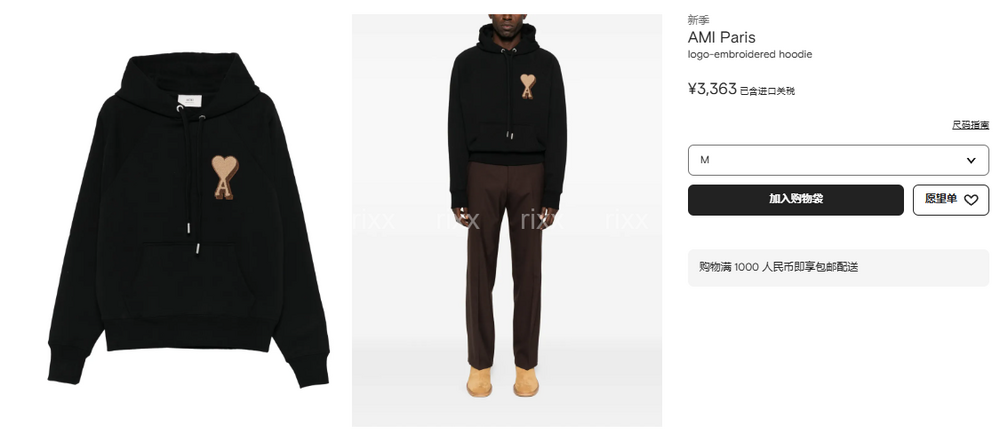Open the model wearing hoodie photo
Image resolution: width=1000 pixels, height=433 pixels.
(x=507, y=220)
